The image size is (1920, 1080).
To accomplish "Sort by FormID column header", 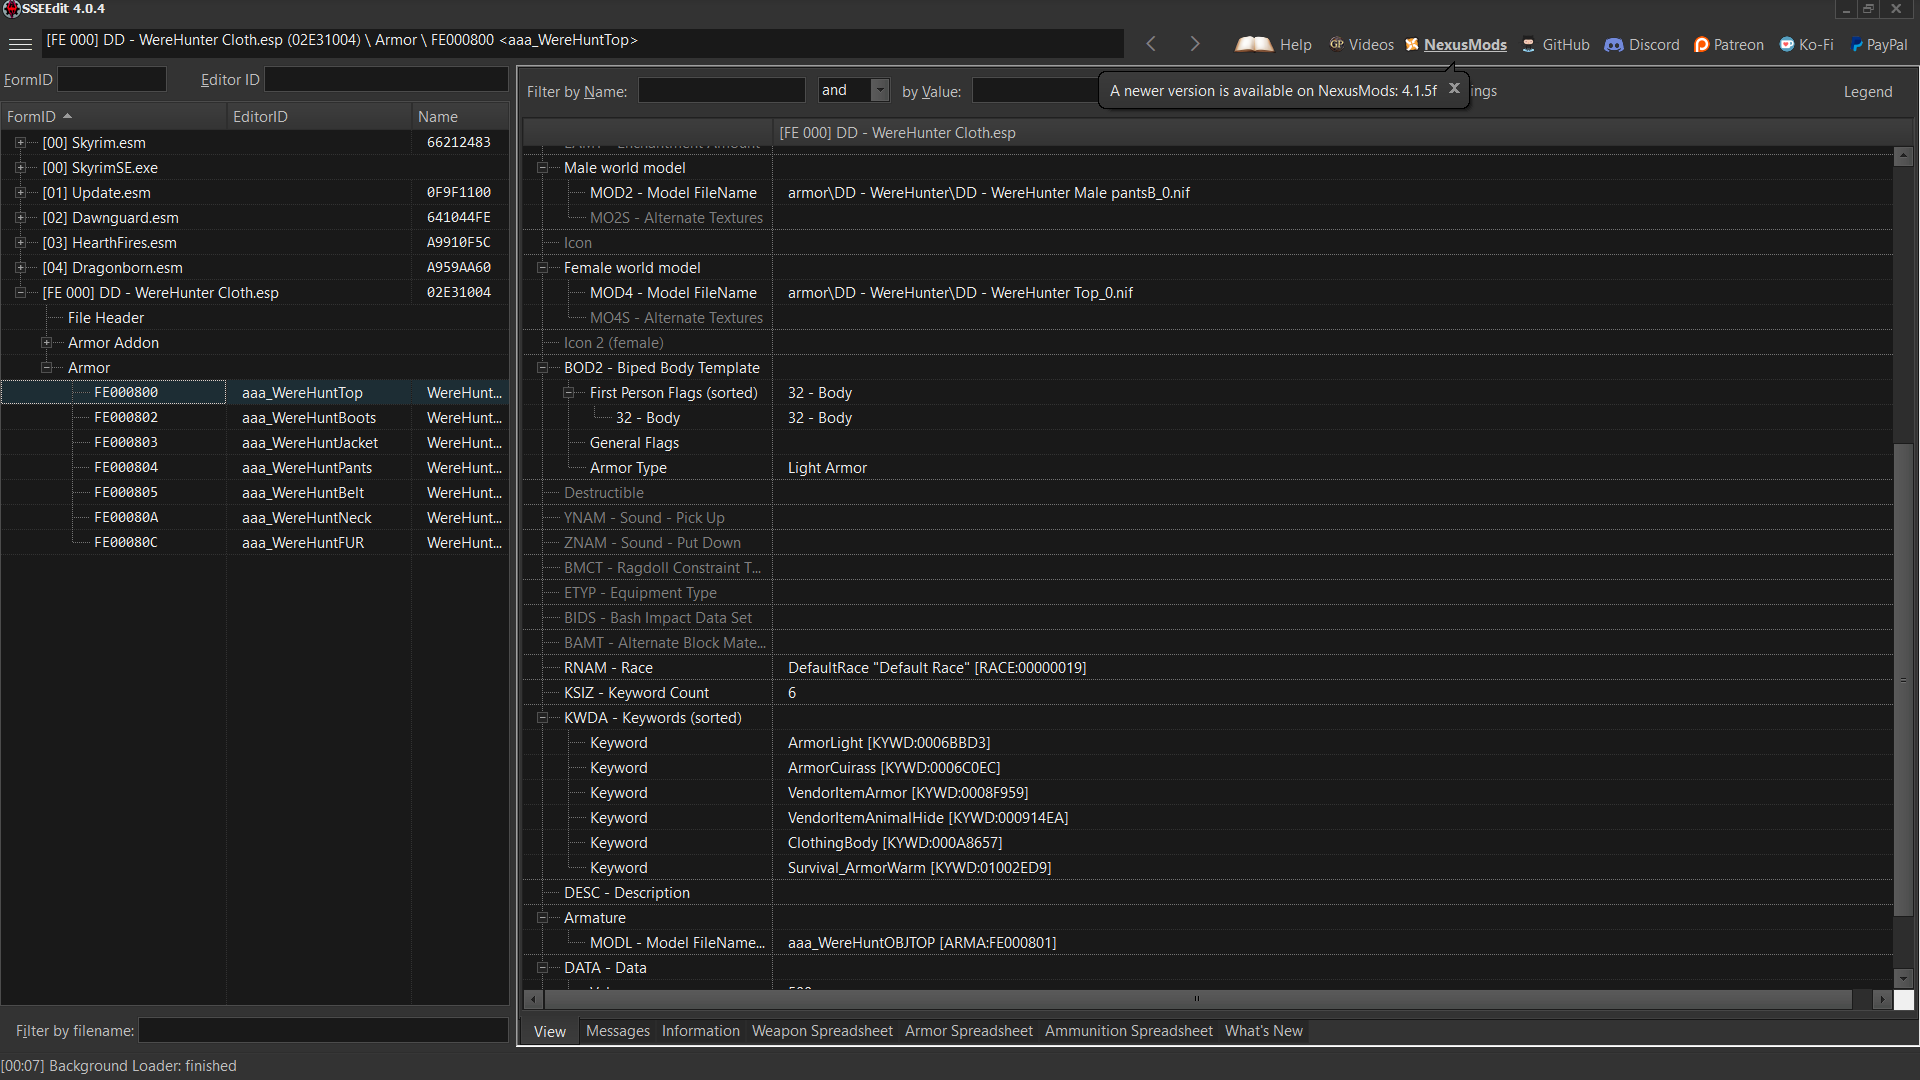I will (x=113, y=116).
